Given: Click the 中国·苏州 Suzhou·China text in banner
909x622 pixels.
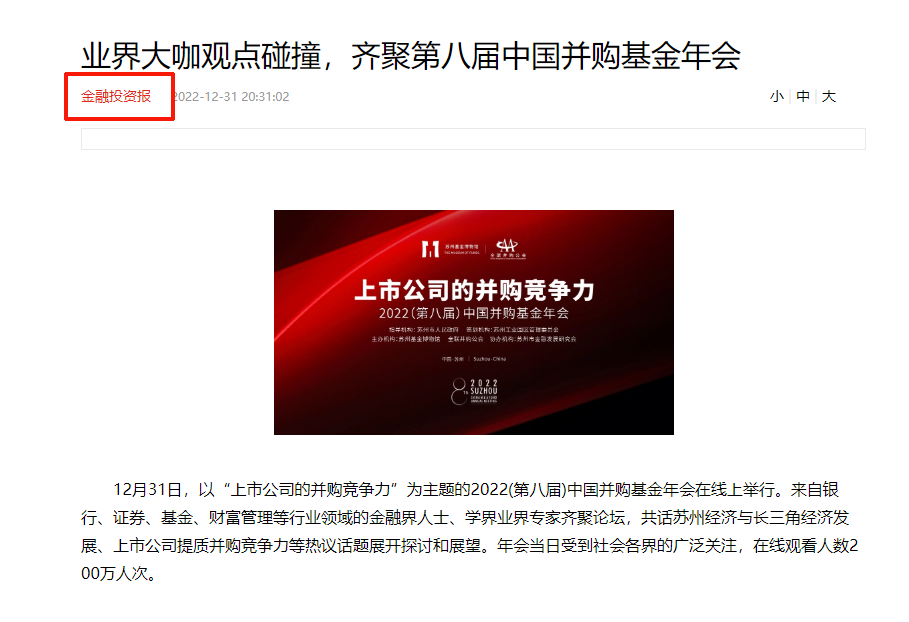Looking at the screenshot, I should point(474,359).
